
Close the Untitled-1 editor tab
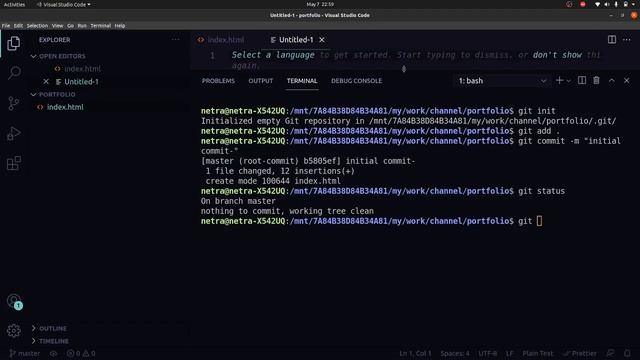coord(322,40)
